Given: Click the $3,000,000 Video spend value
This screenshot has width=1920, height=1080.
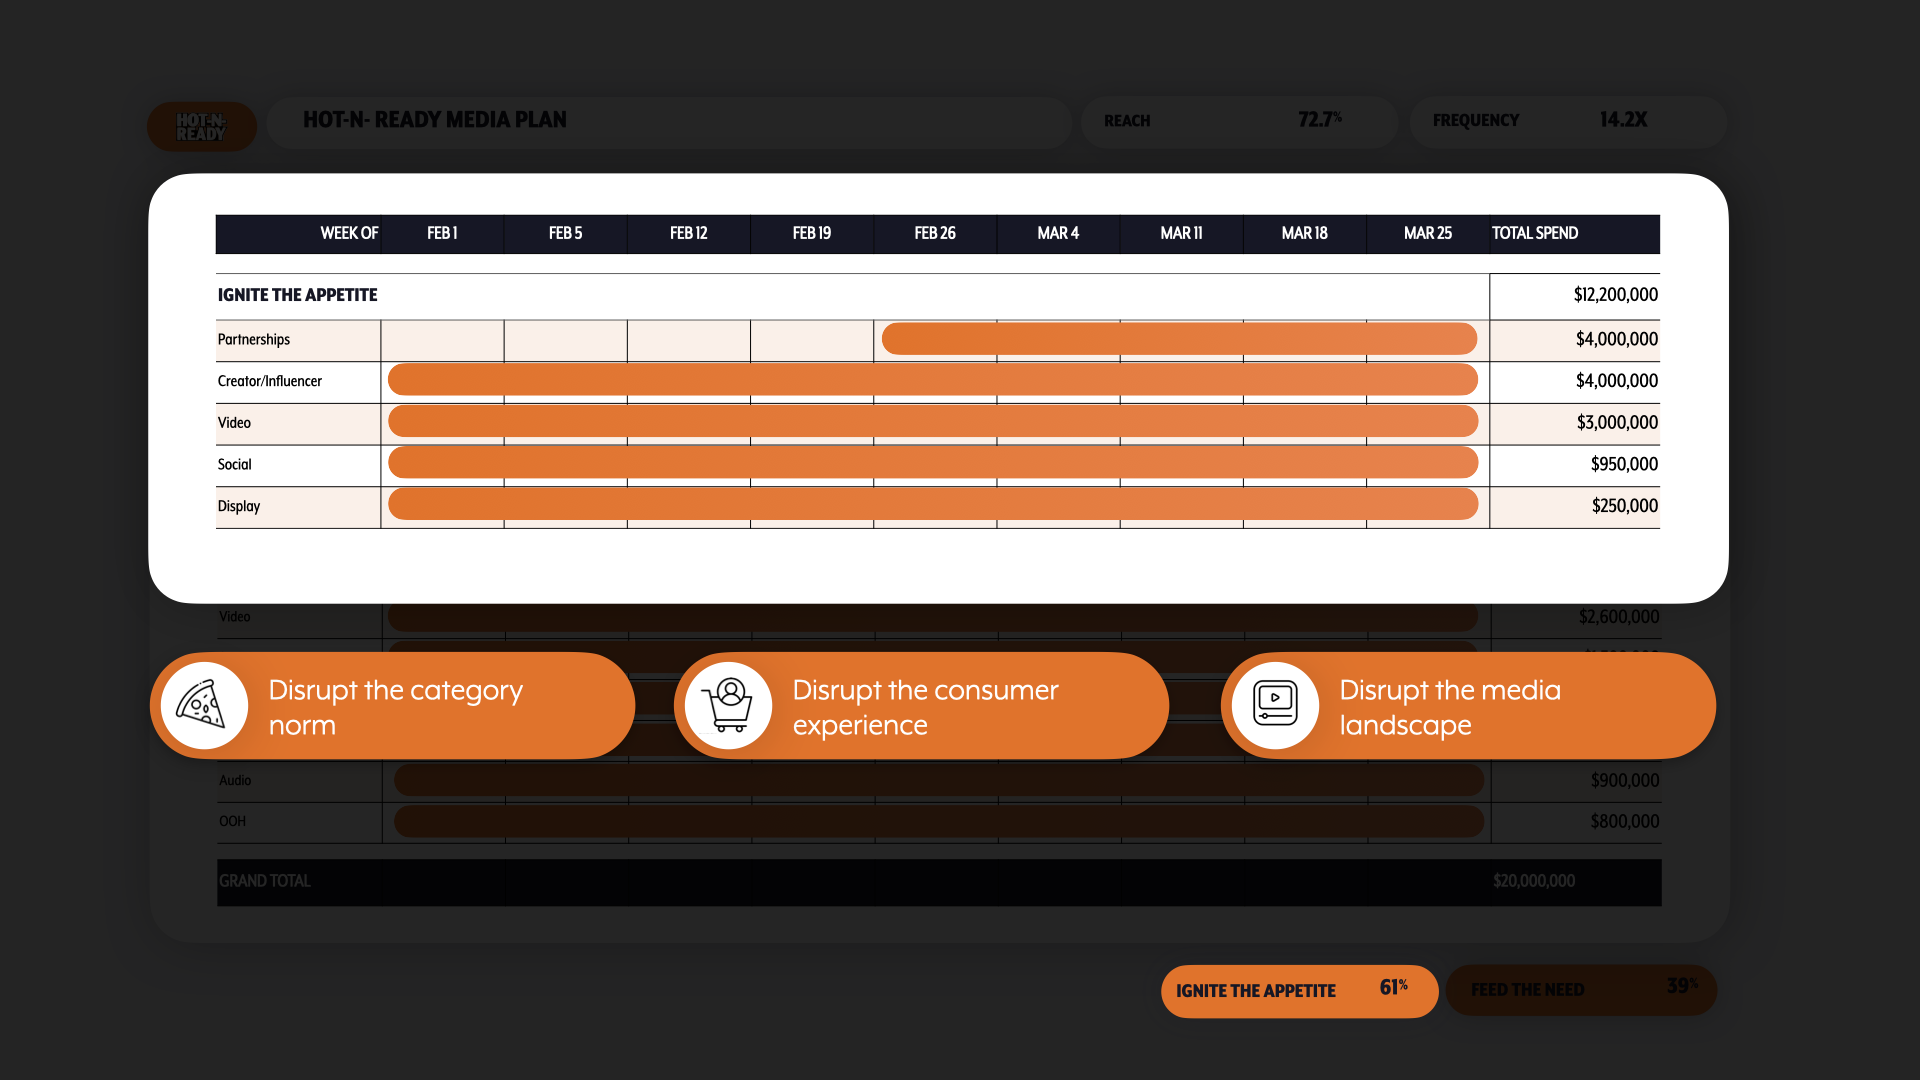Looking at the screenshot, I should click(1617, 423).
